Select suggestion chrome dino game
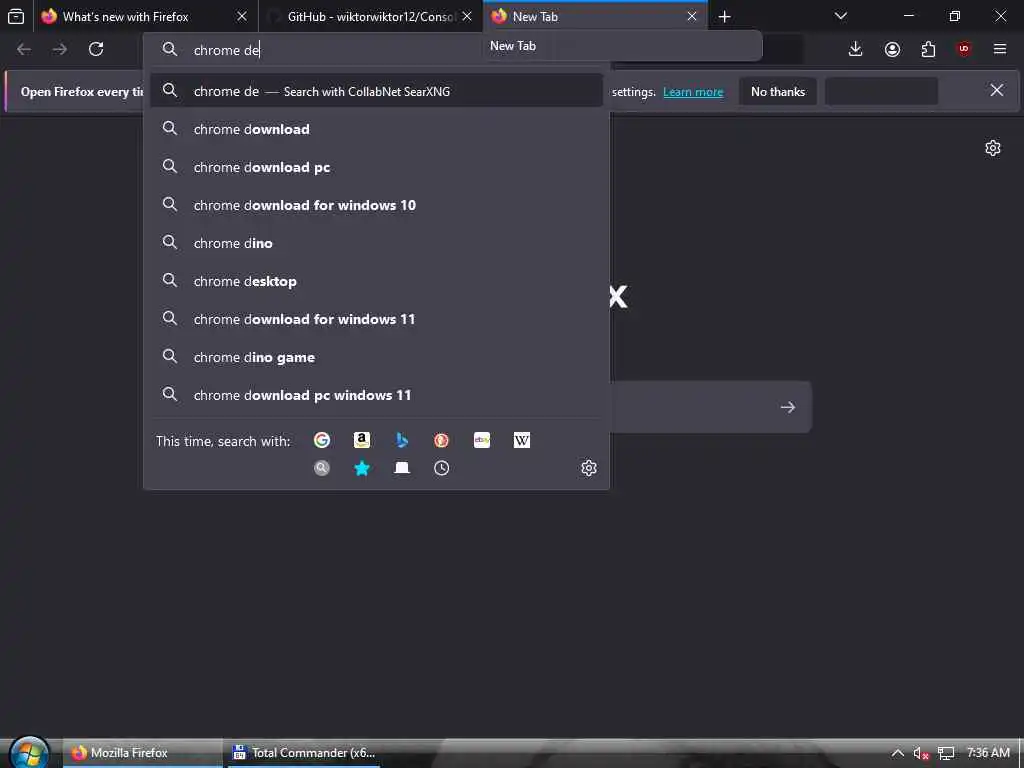The height and width of the screenshot is (768, 1024). (x=376, y=357)
